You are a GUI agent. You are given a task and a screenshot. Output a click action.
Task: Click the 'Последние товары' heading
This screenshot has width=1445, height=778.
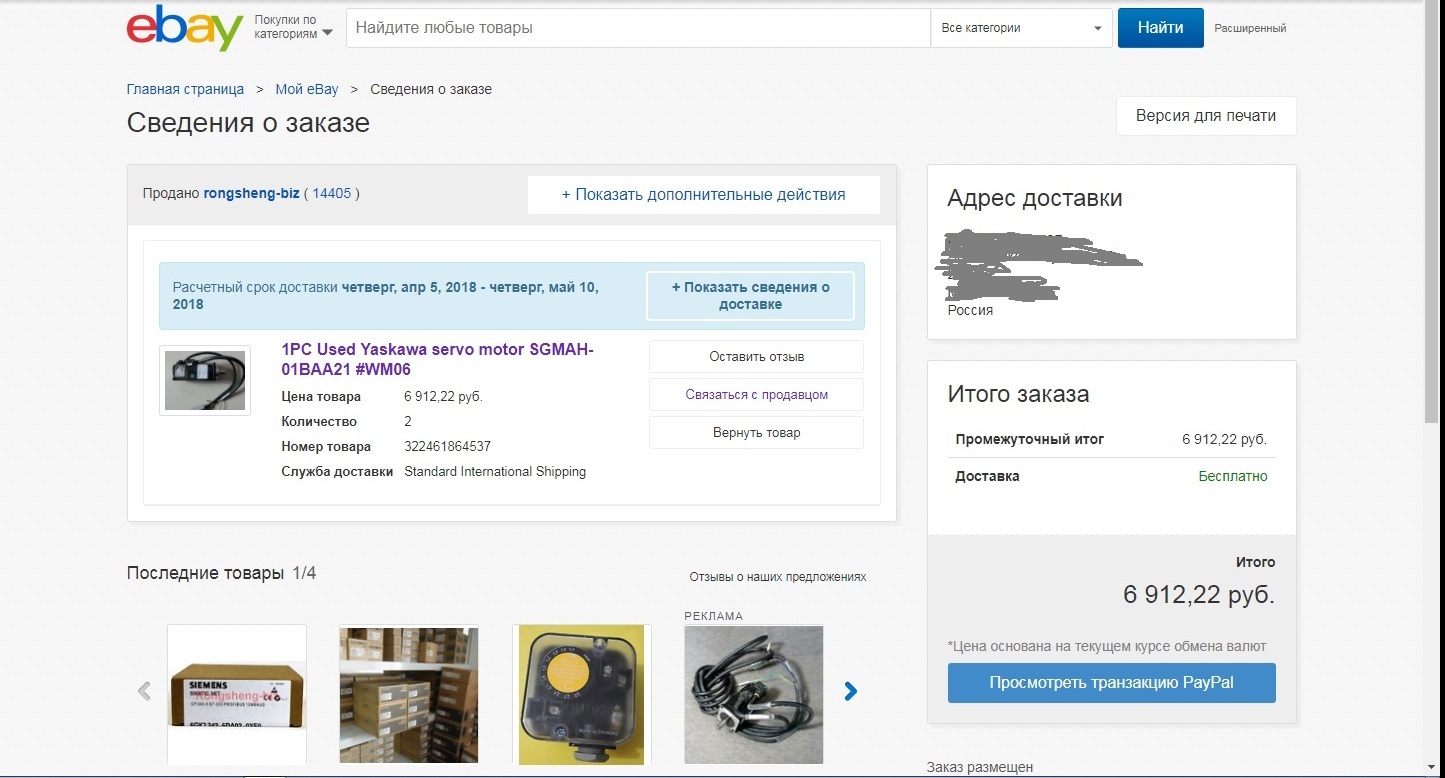(205, 573)
